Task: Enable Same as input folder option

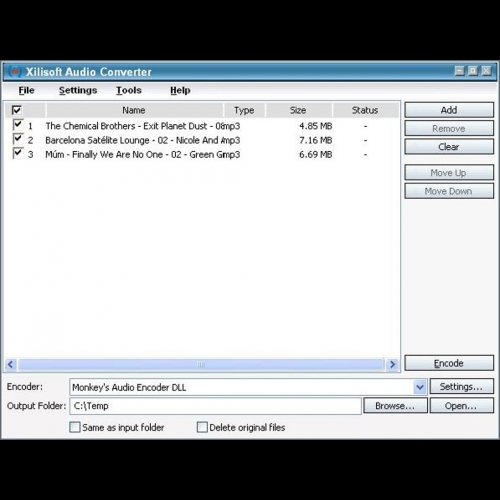Action: 75,427
